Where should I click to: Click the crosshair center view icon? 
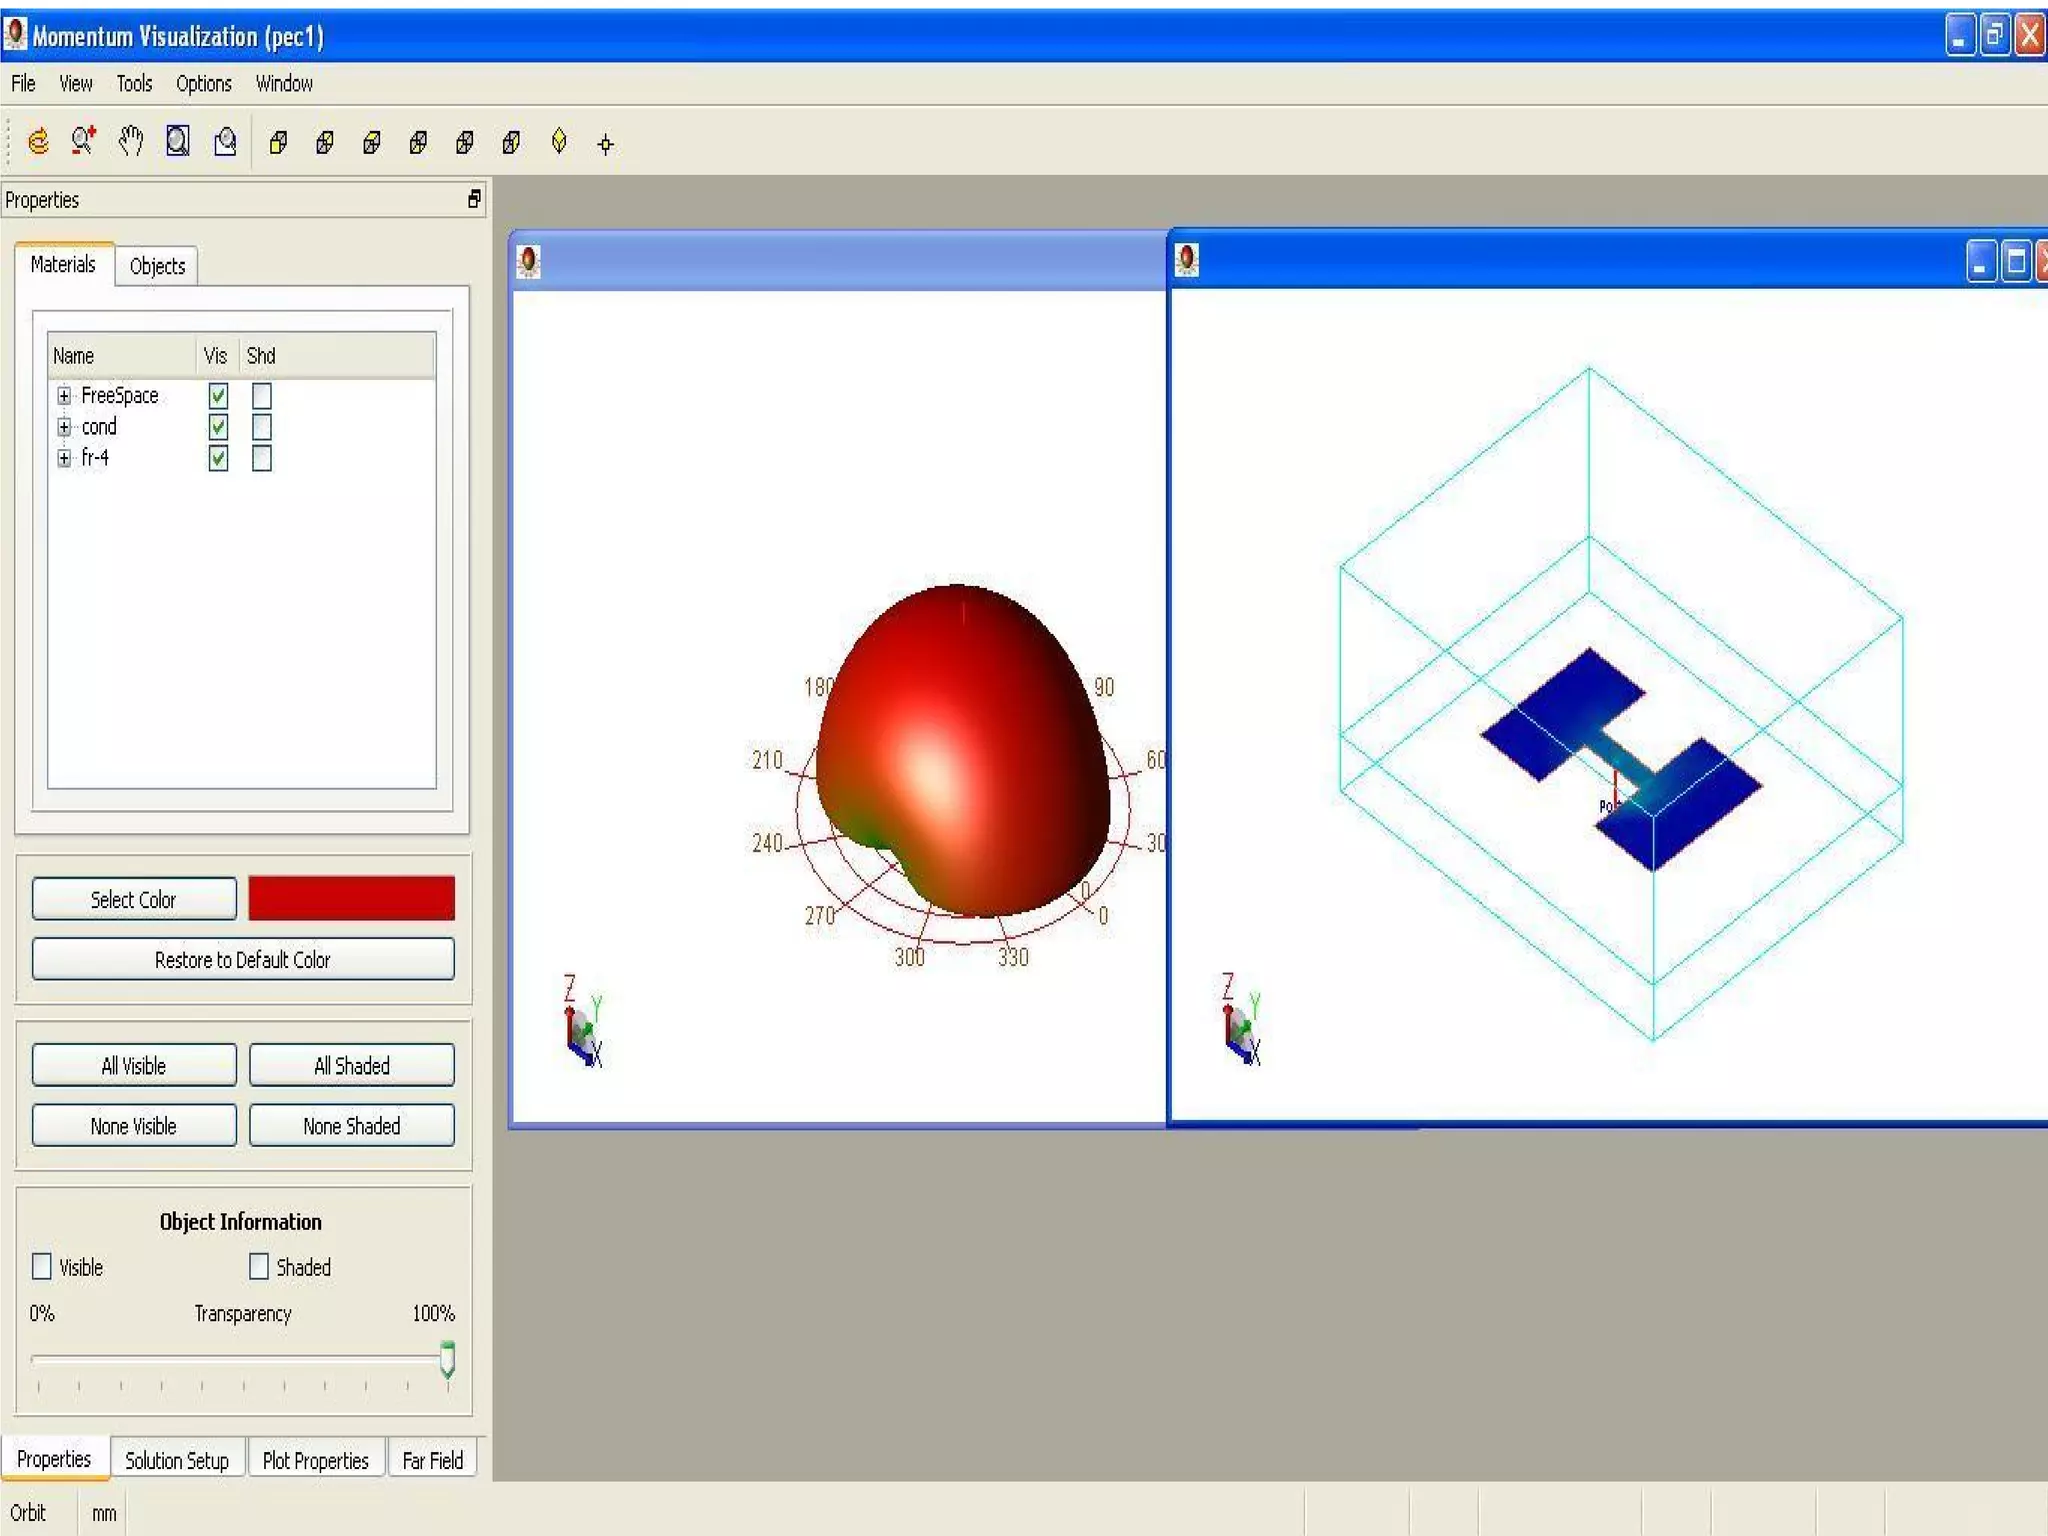click(605, 144)
